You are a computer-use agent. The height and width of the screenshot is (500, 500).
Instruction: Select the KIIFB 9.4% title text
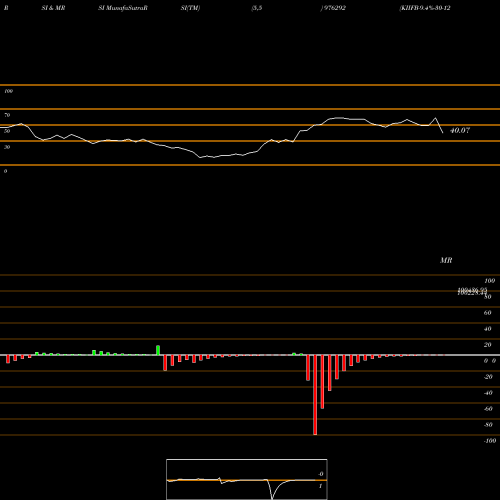[425, 8]
